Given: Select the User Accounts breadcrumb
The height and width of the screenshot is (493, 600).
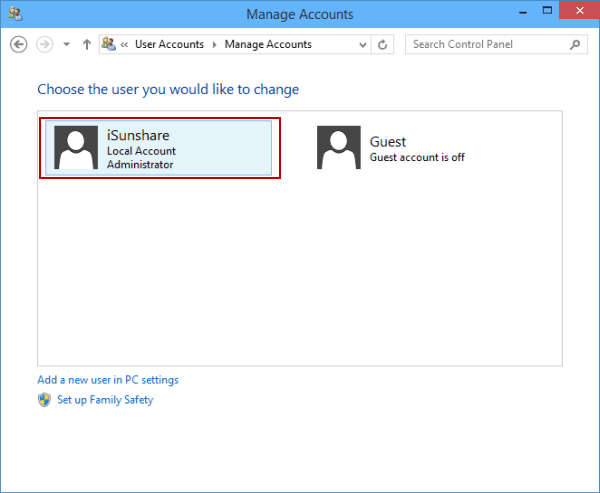Looking at the screenshot, I should [x=169, y=45].
